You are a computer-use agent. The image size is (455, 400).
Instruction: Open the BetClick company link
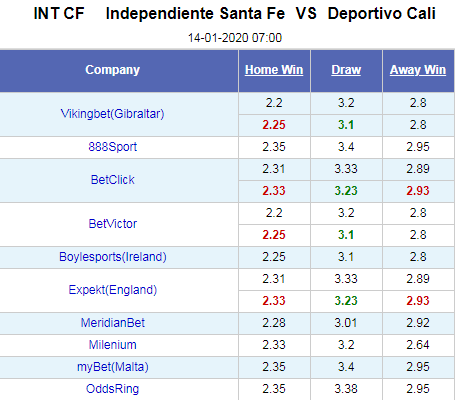pos(113,180)
